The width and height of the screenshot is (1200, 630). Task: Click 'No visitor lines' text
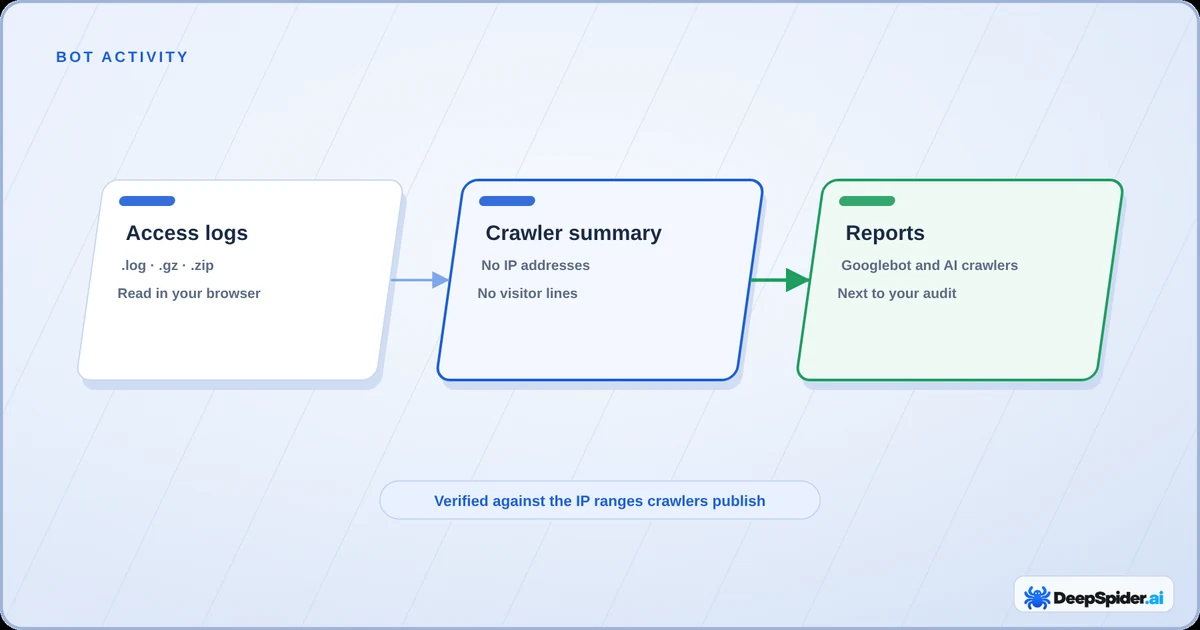click(x=527, y=293)
